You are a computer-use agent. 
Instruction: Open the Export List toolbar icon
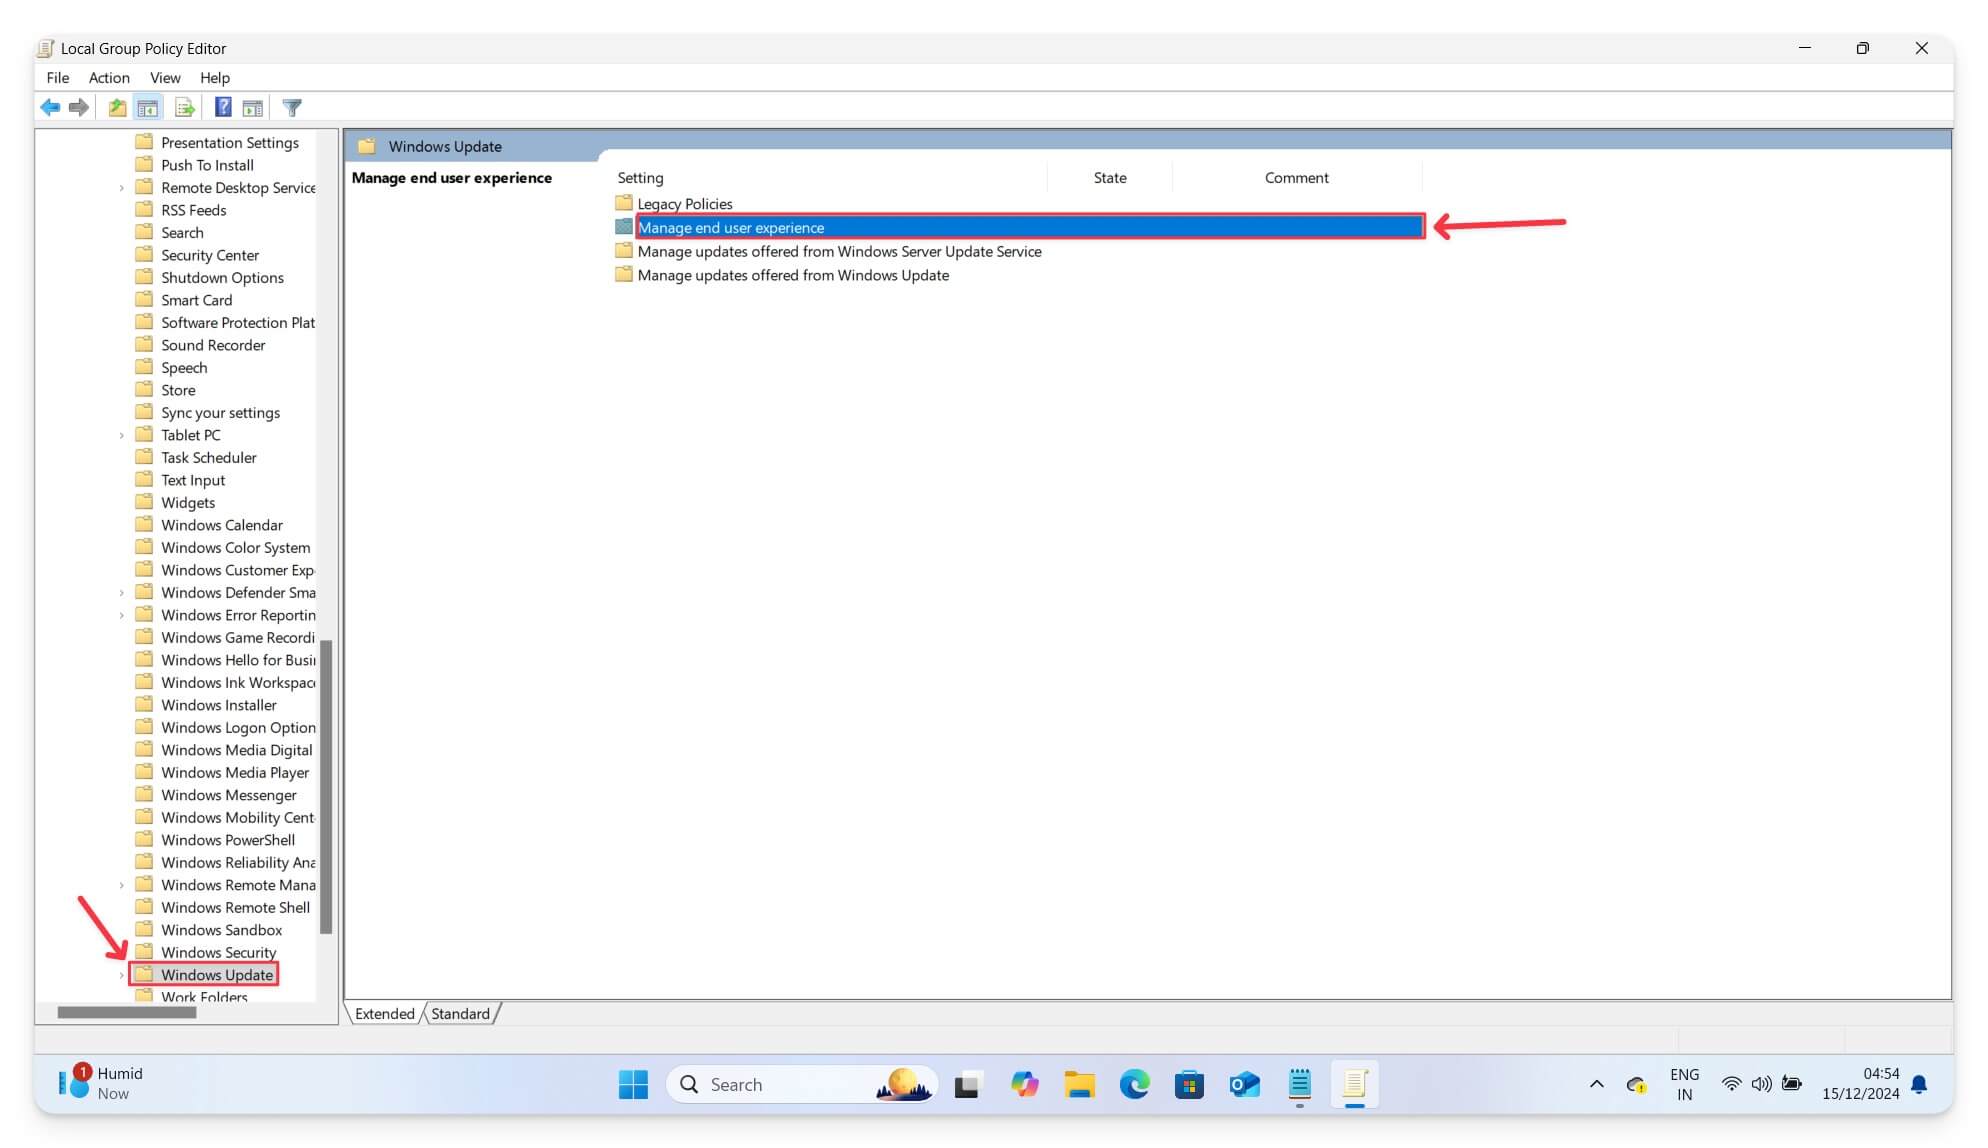[x=184, y=107]
